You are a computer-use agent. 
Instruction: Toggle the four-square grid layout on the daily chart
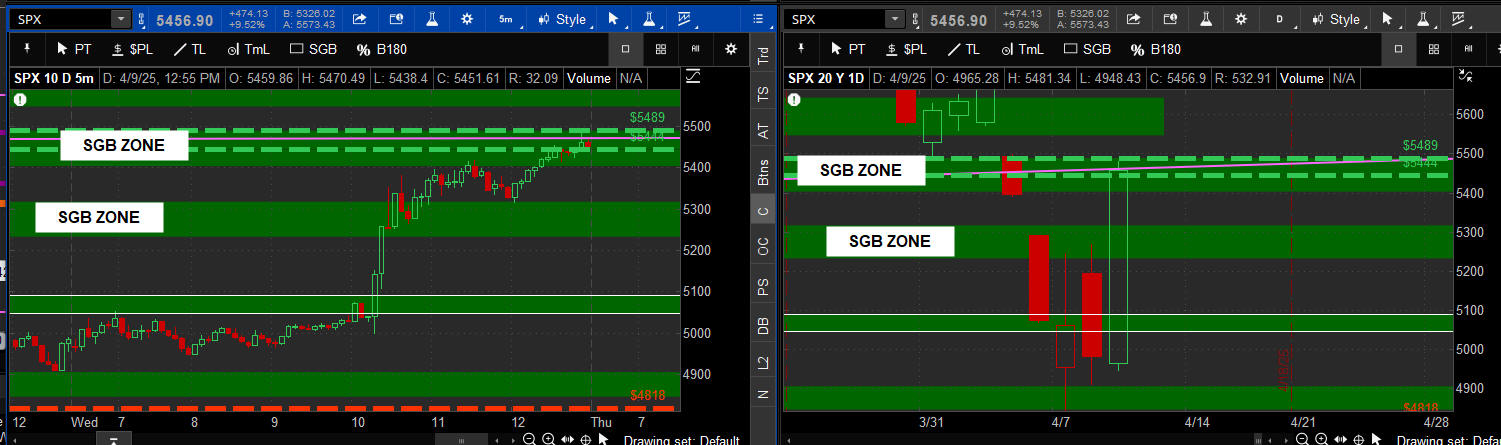(x=1434, y=48)
